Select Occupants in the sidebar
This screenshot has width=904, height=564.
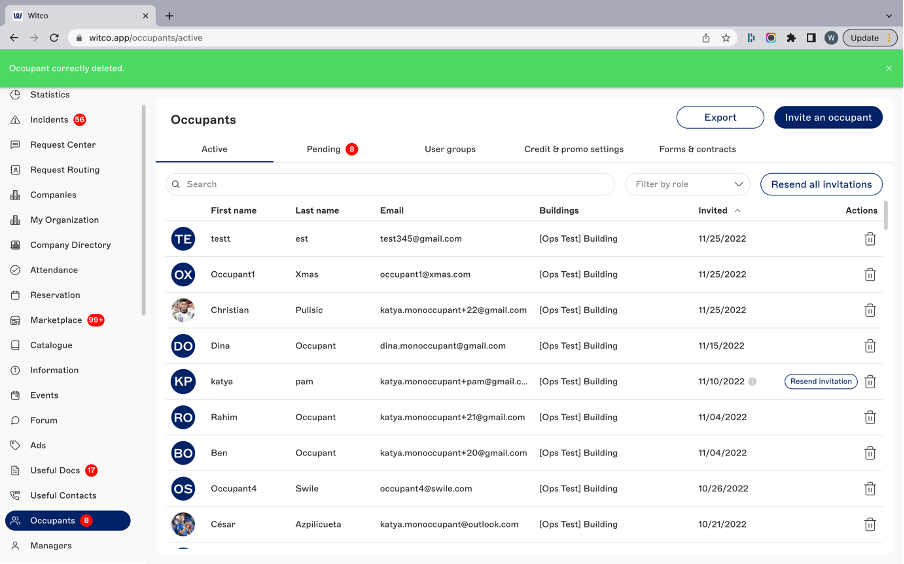point(67,521)
